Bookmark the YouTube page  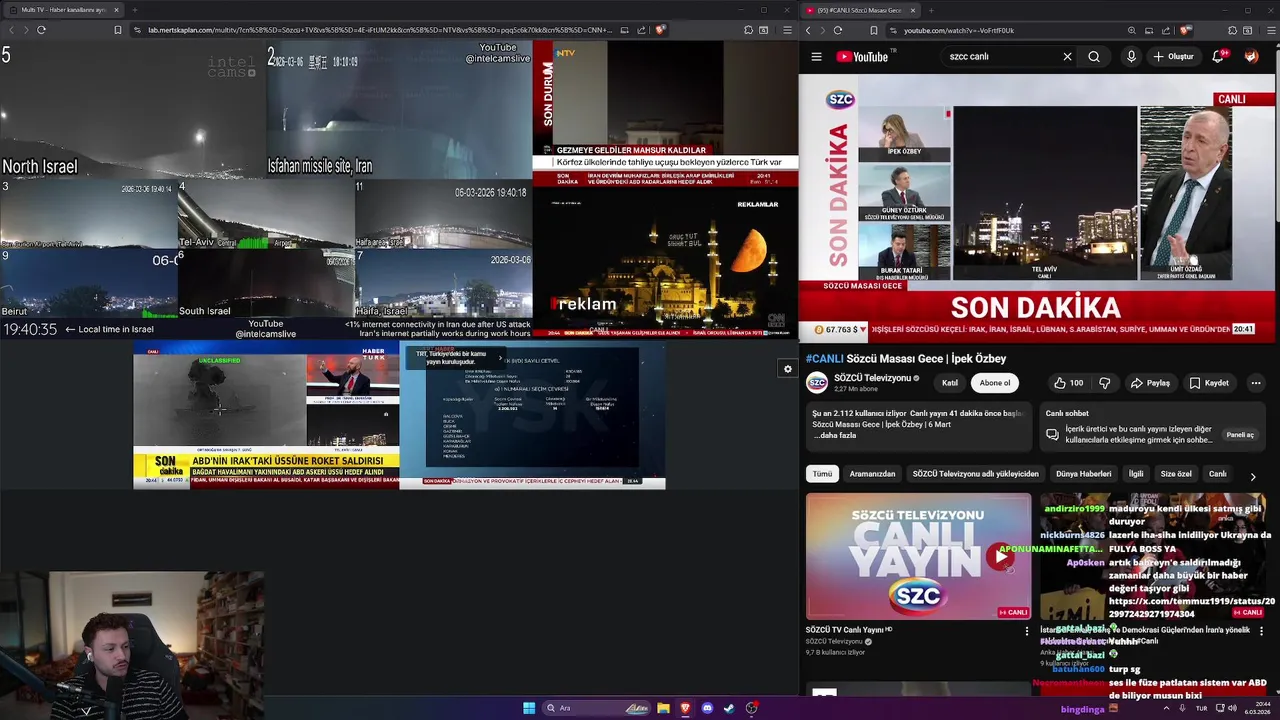(874, 31)
